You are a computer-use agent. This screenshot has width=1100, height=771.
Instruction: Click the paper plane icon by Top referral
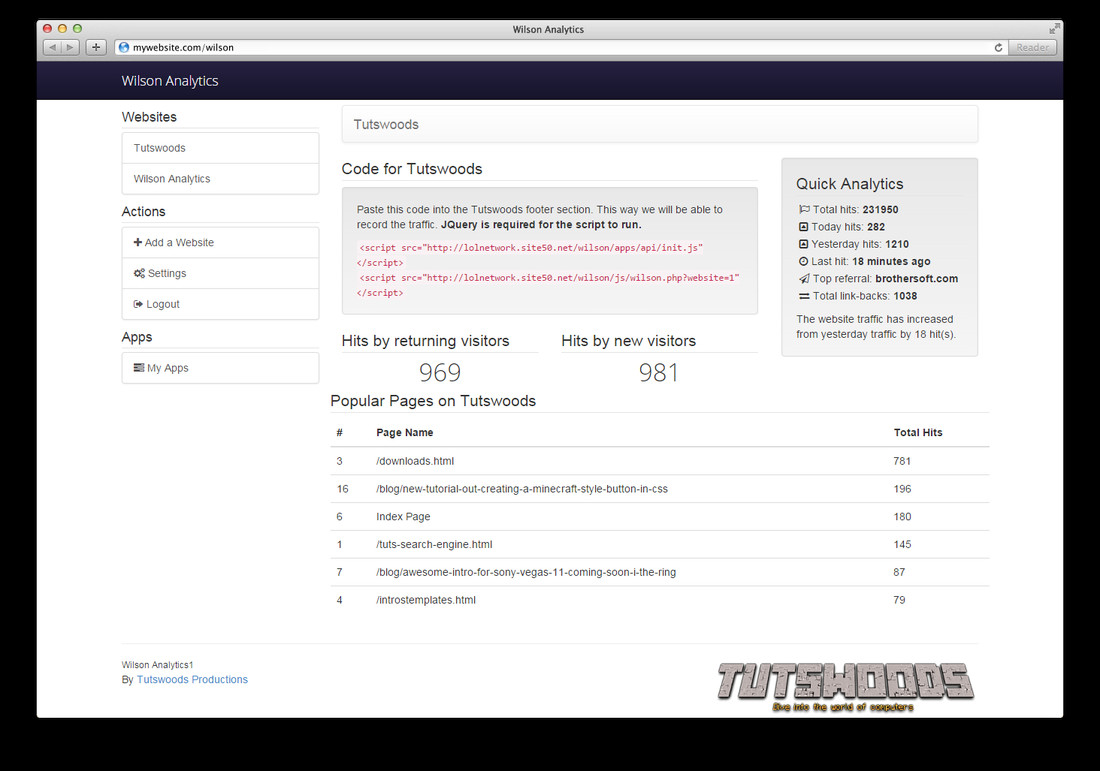[804, 279]
